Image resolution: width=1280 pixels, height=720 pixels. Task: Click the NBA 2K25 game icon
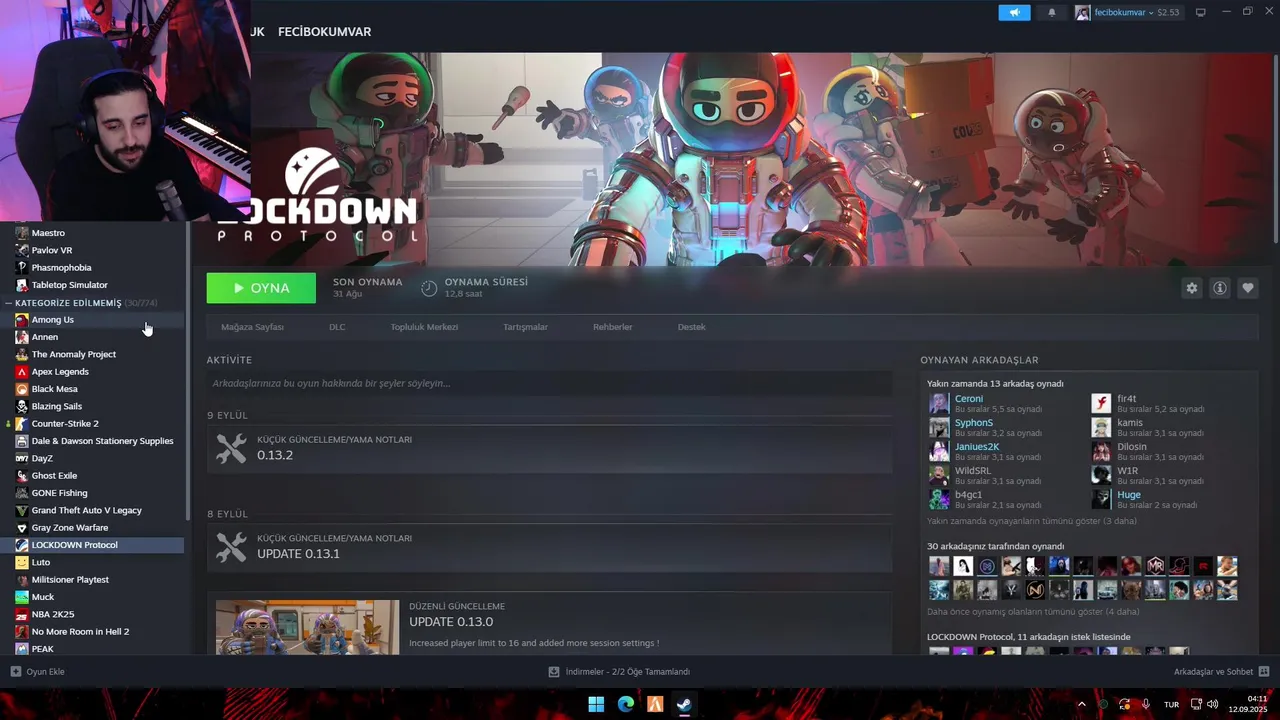(x=21, y=614)
